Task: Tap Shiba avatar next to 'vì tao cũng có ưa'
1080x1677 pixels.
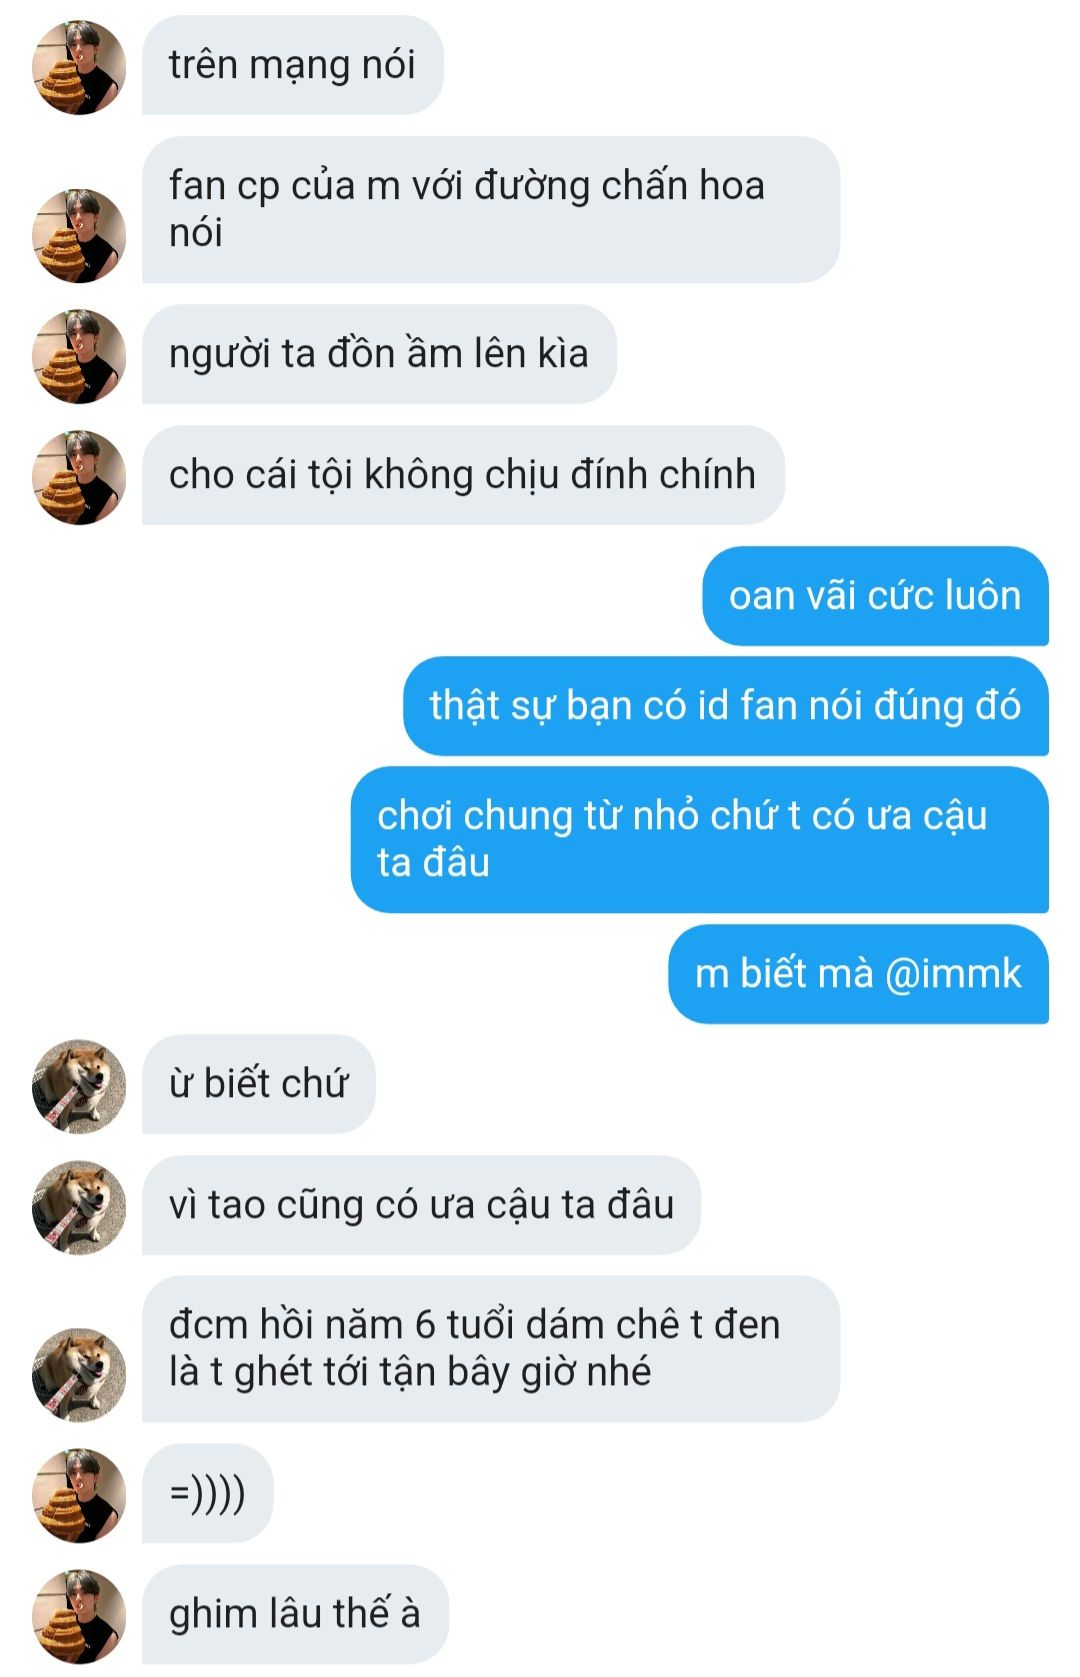Action: (x=79, y=1207)
